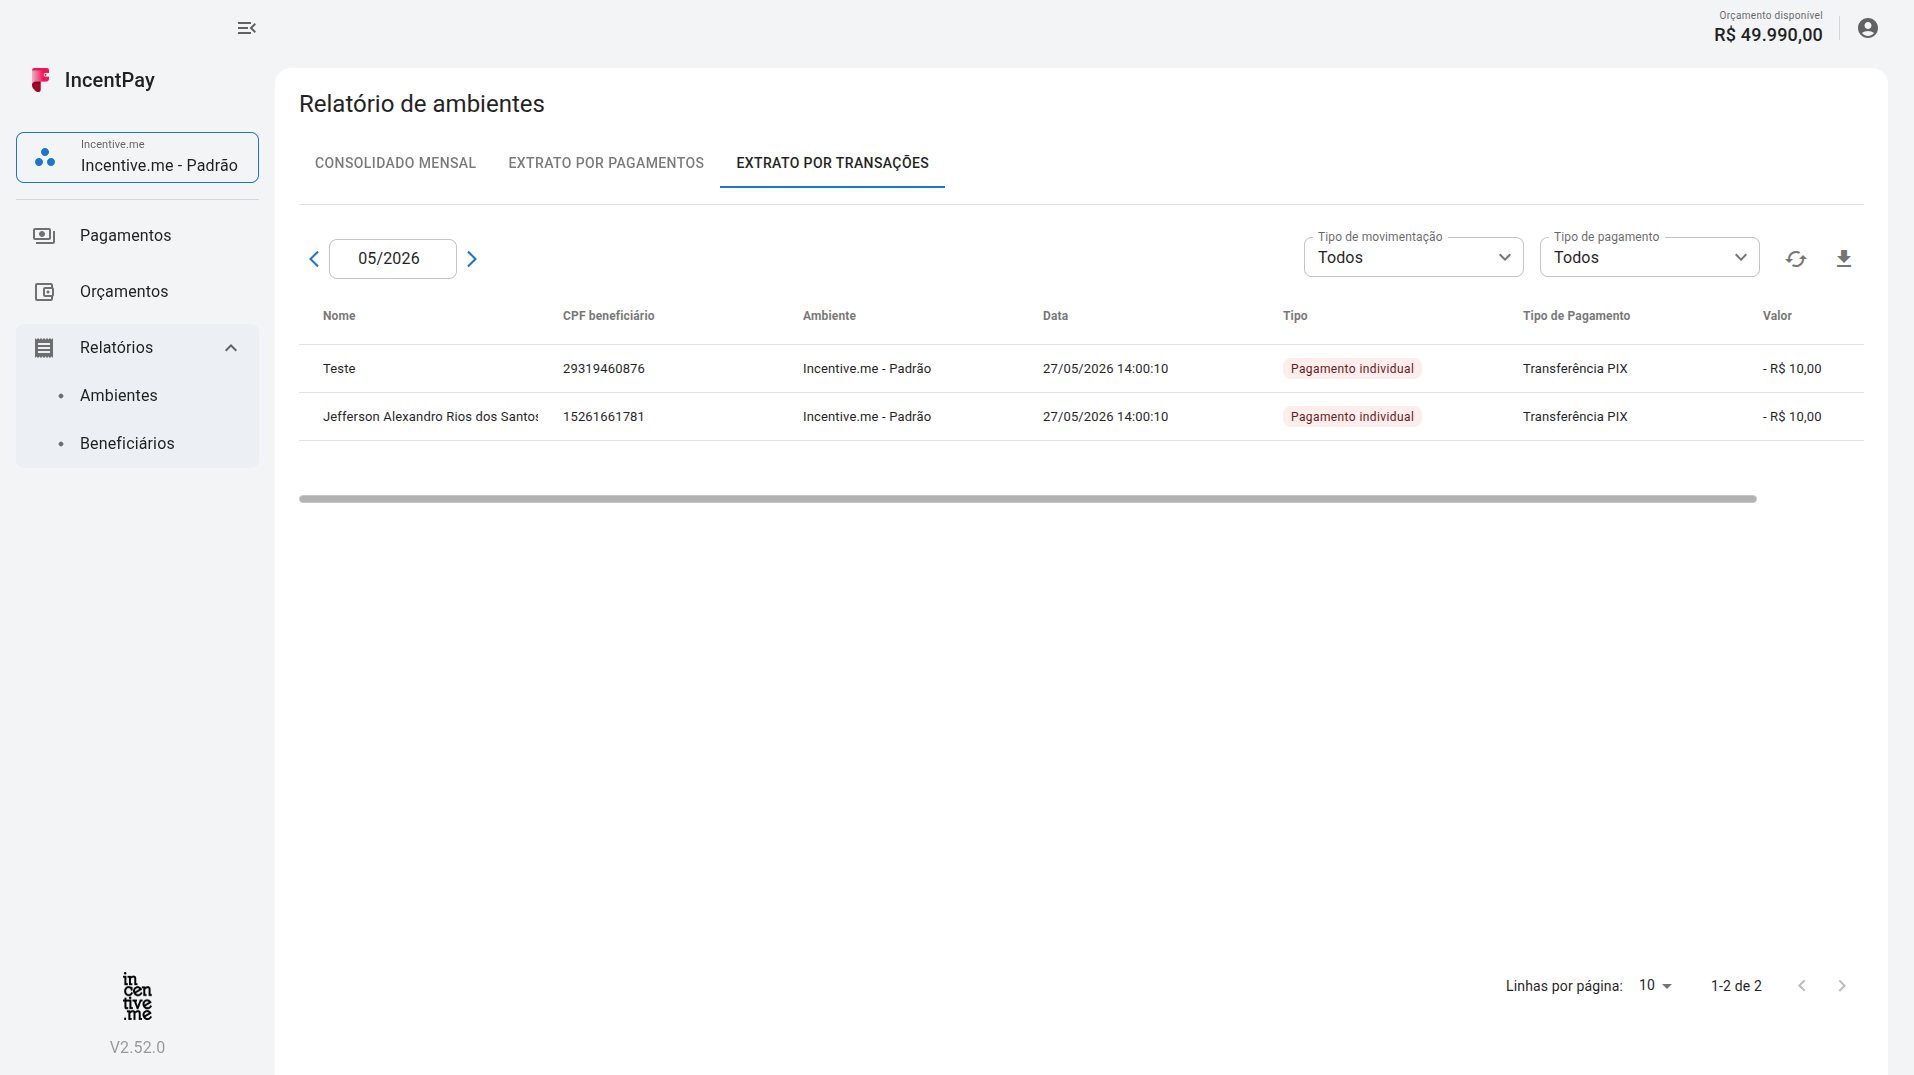Click the environment dots icon

click(45, 157)
